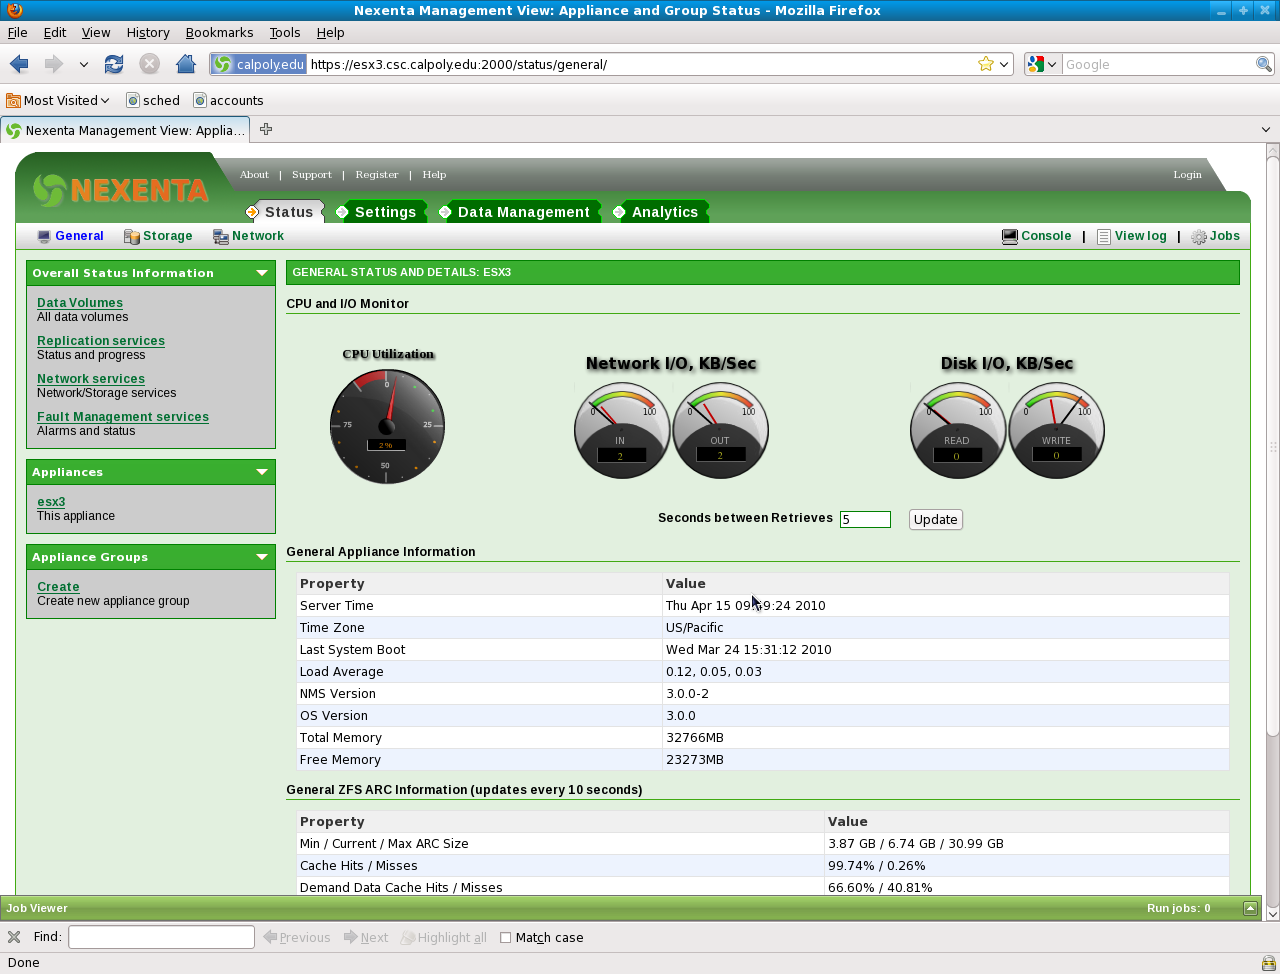Collapse the Appliance Groups panel
This screenshot has width=1280, height=974.
pyautogui.click(x=262, y=557)
